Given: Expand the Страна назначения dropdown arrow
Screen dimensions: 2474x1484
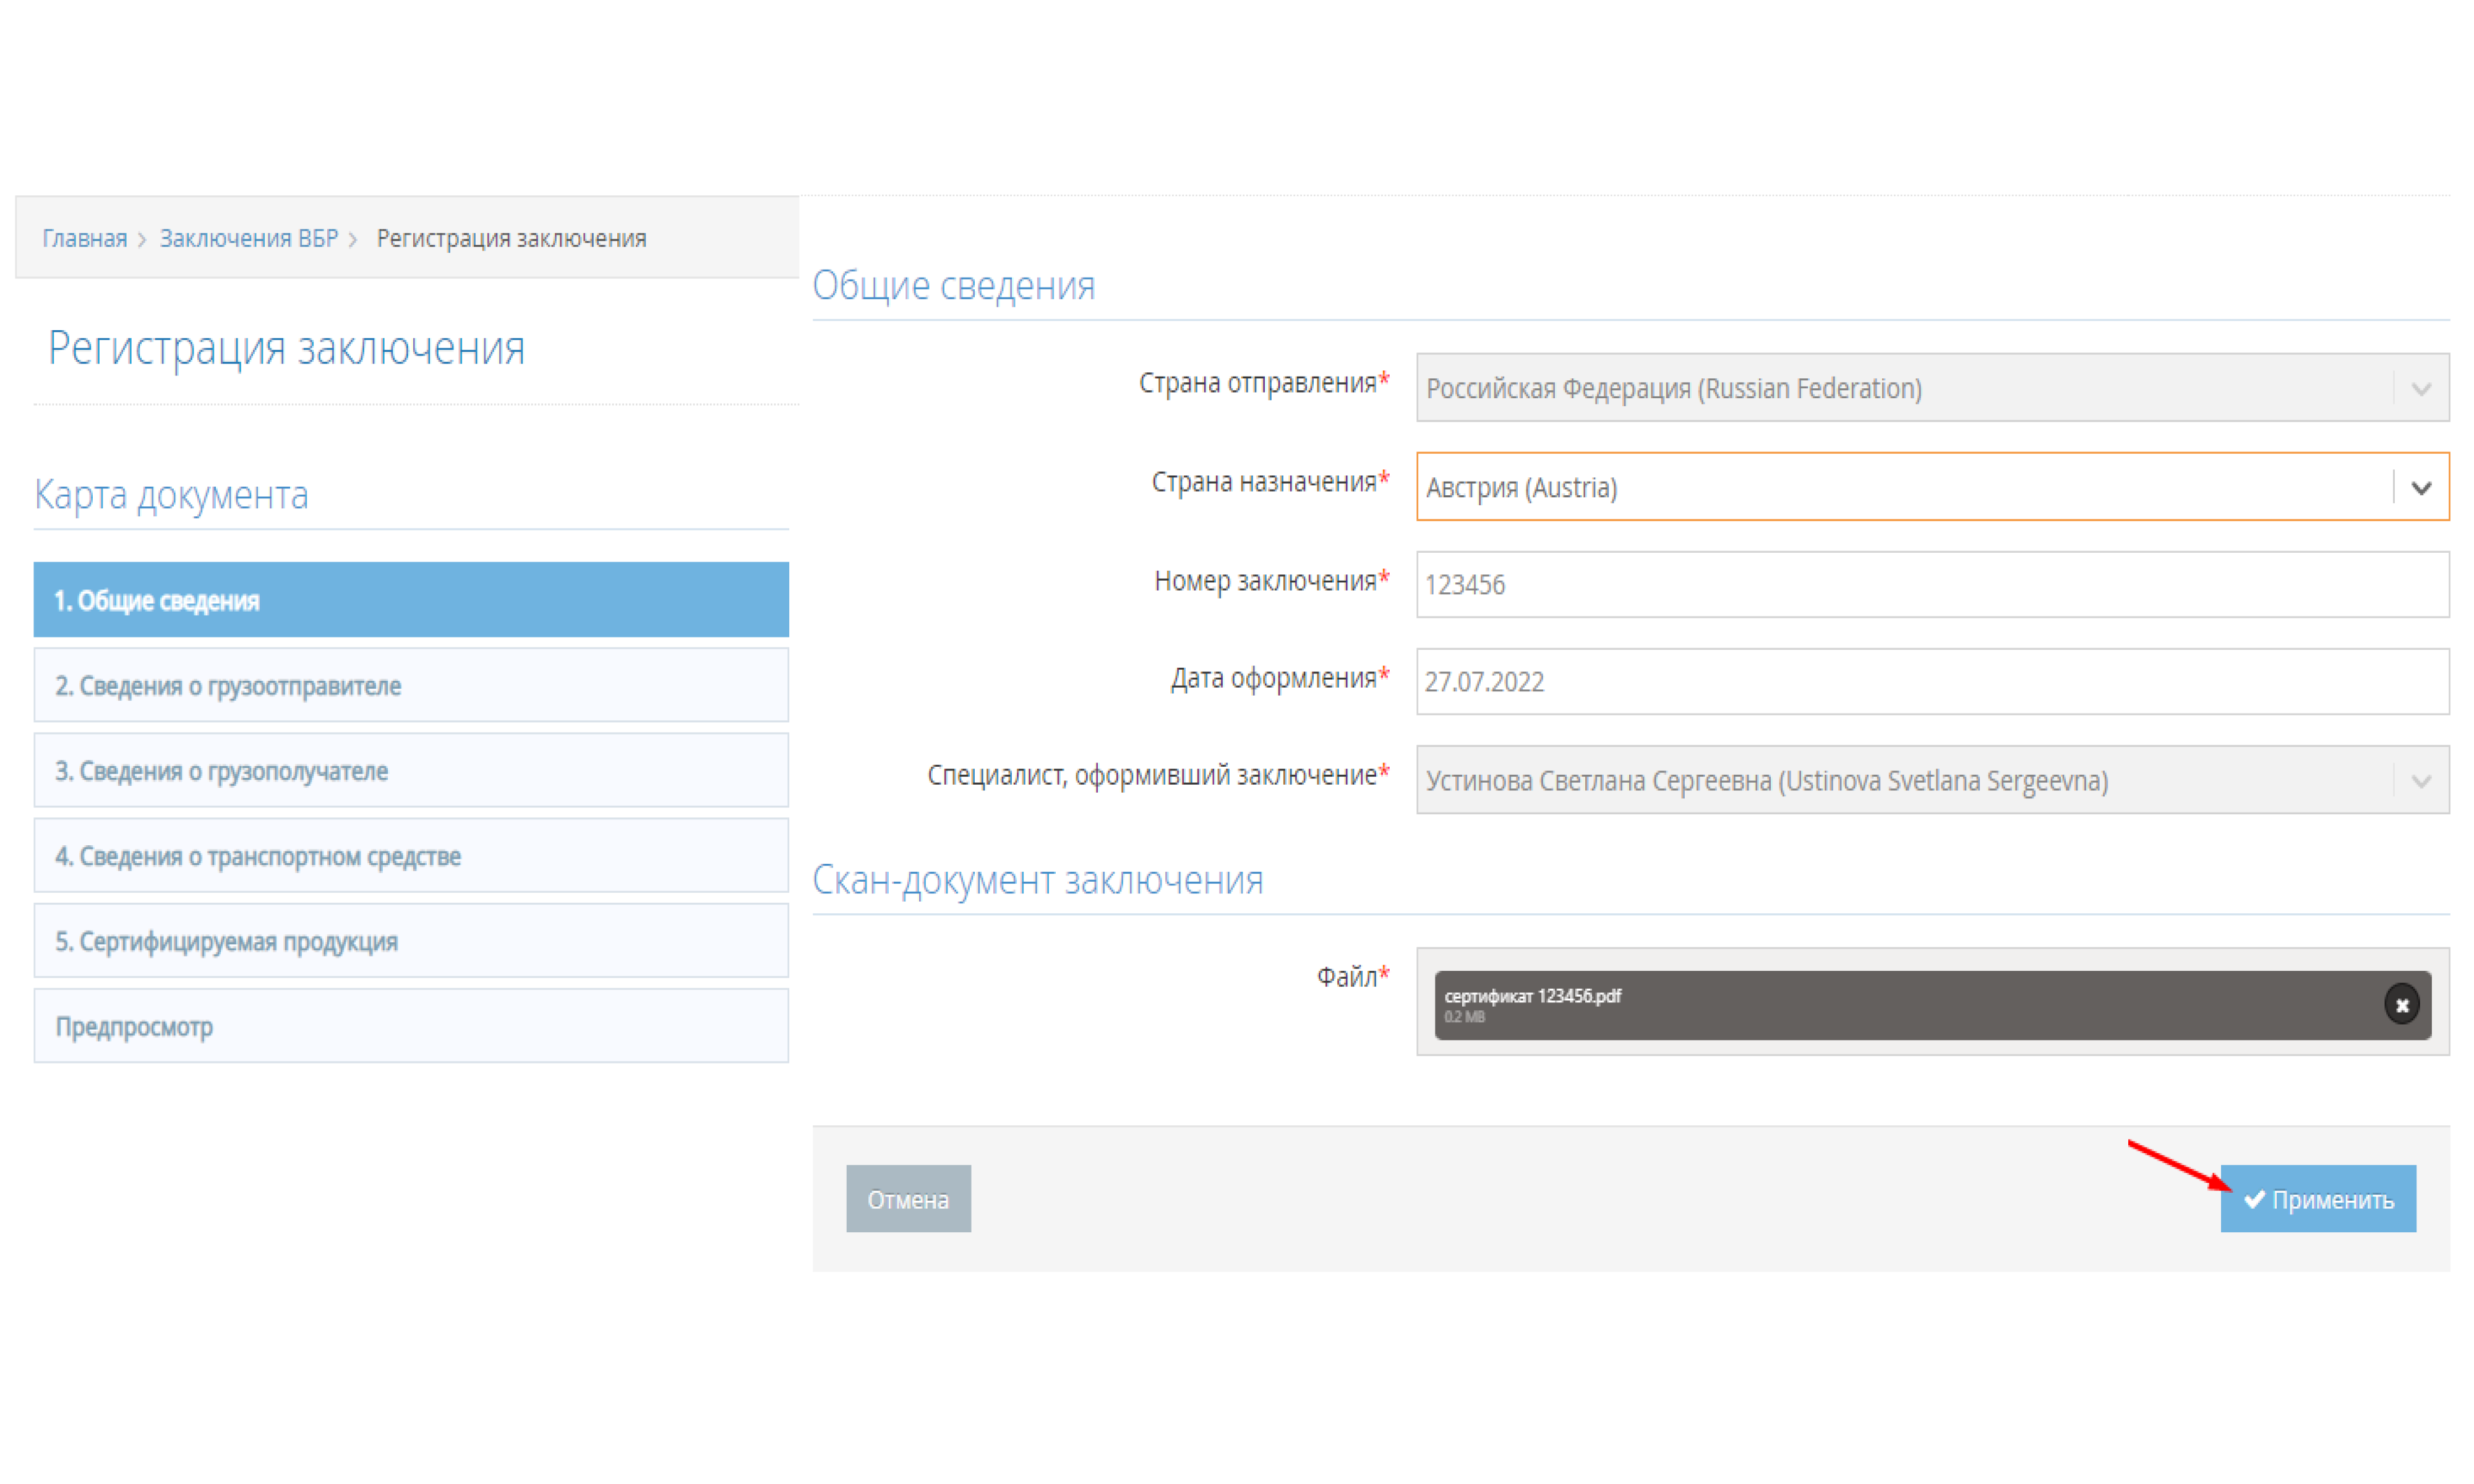Looking at the screenshot, I should tap(2420, 488).
